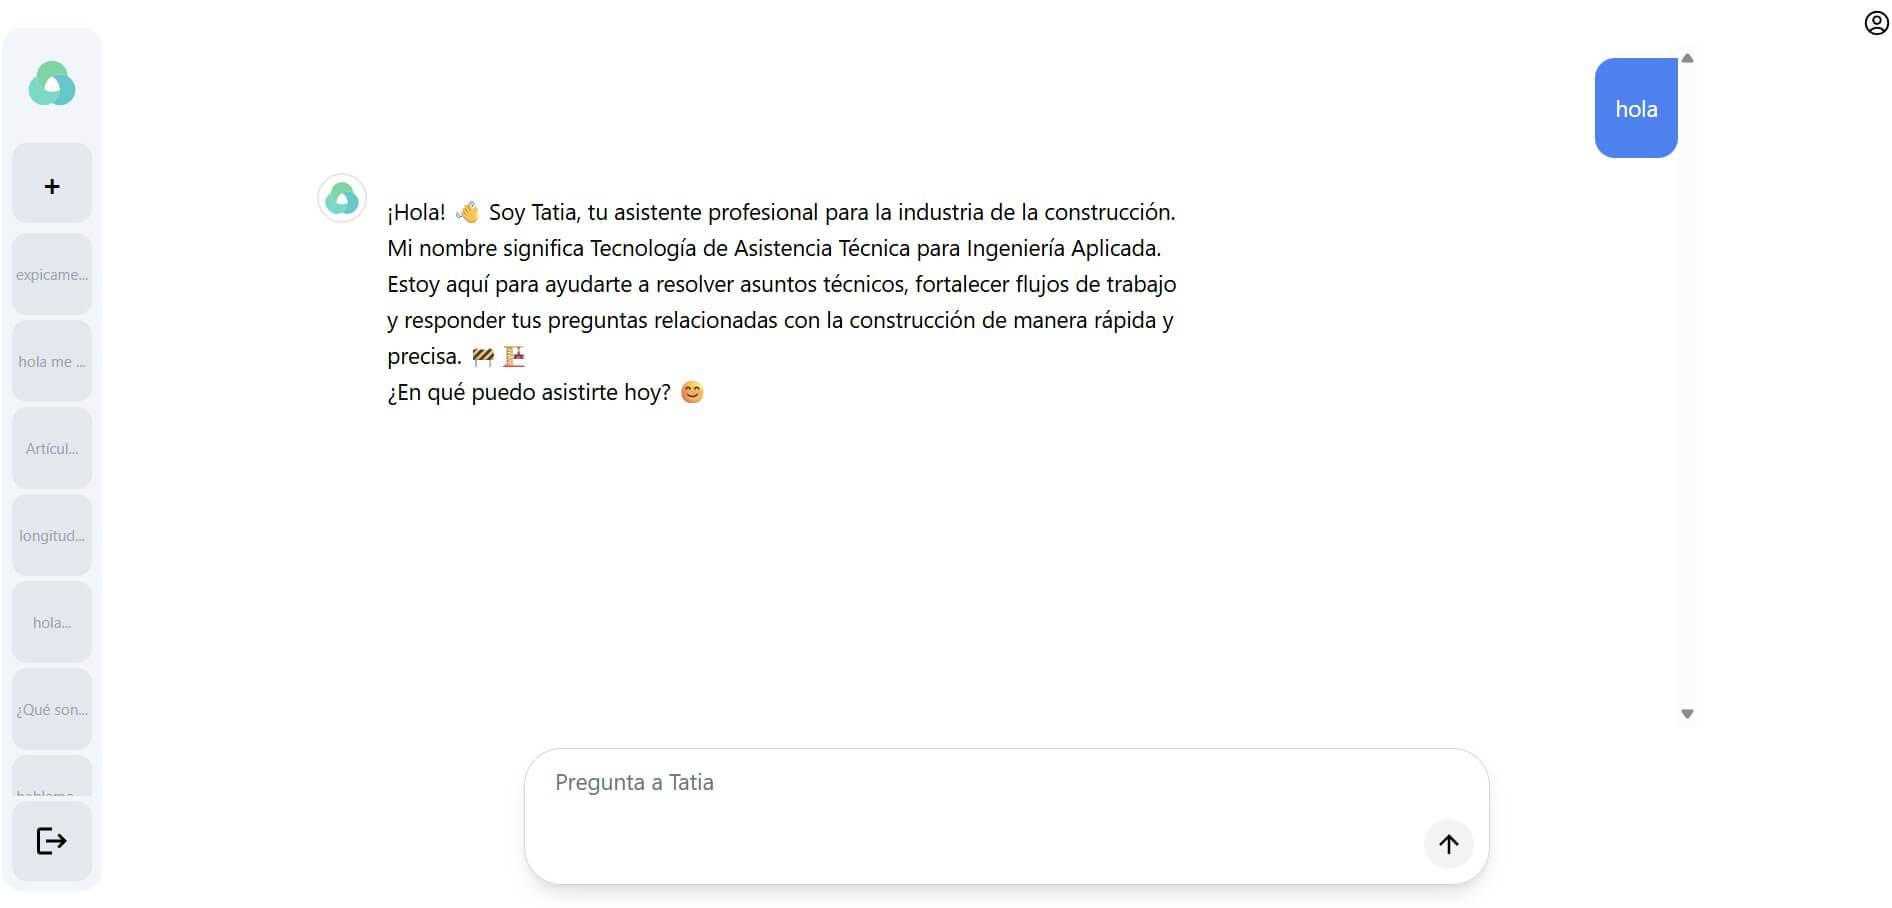The width and height of the screenshot is (1892, 908).
Task: Open the '¿Qué son...' conversation
Action: click(x=51, y=709)
